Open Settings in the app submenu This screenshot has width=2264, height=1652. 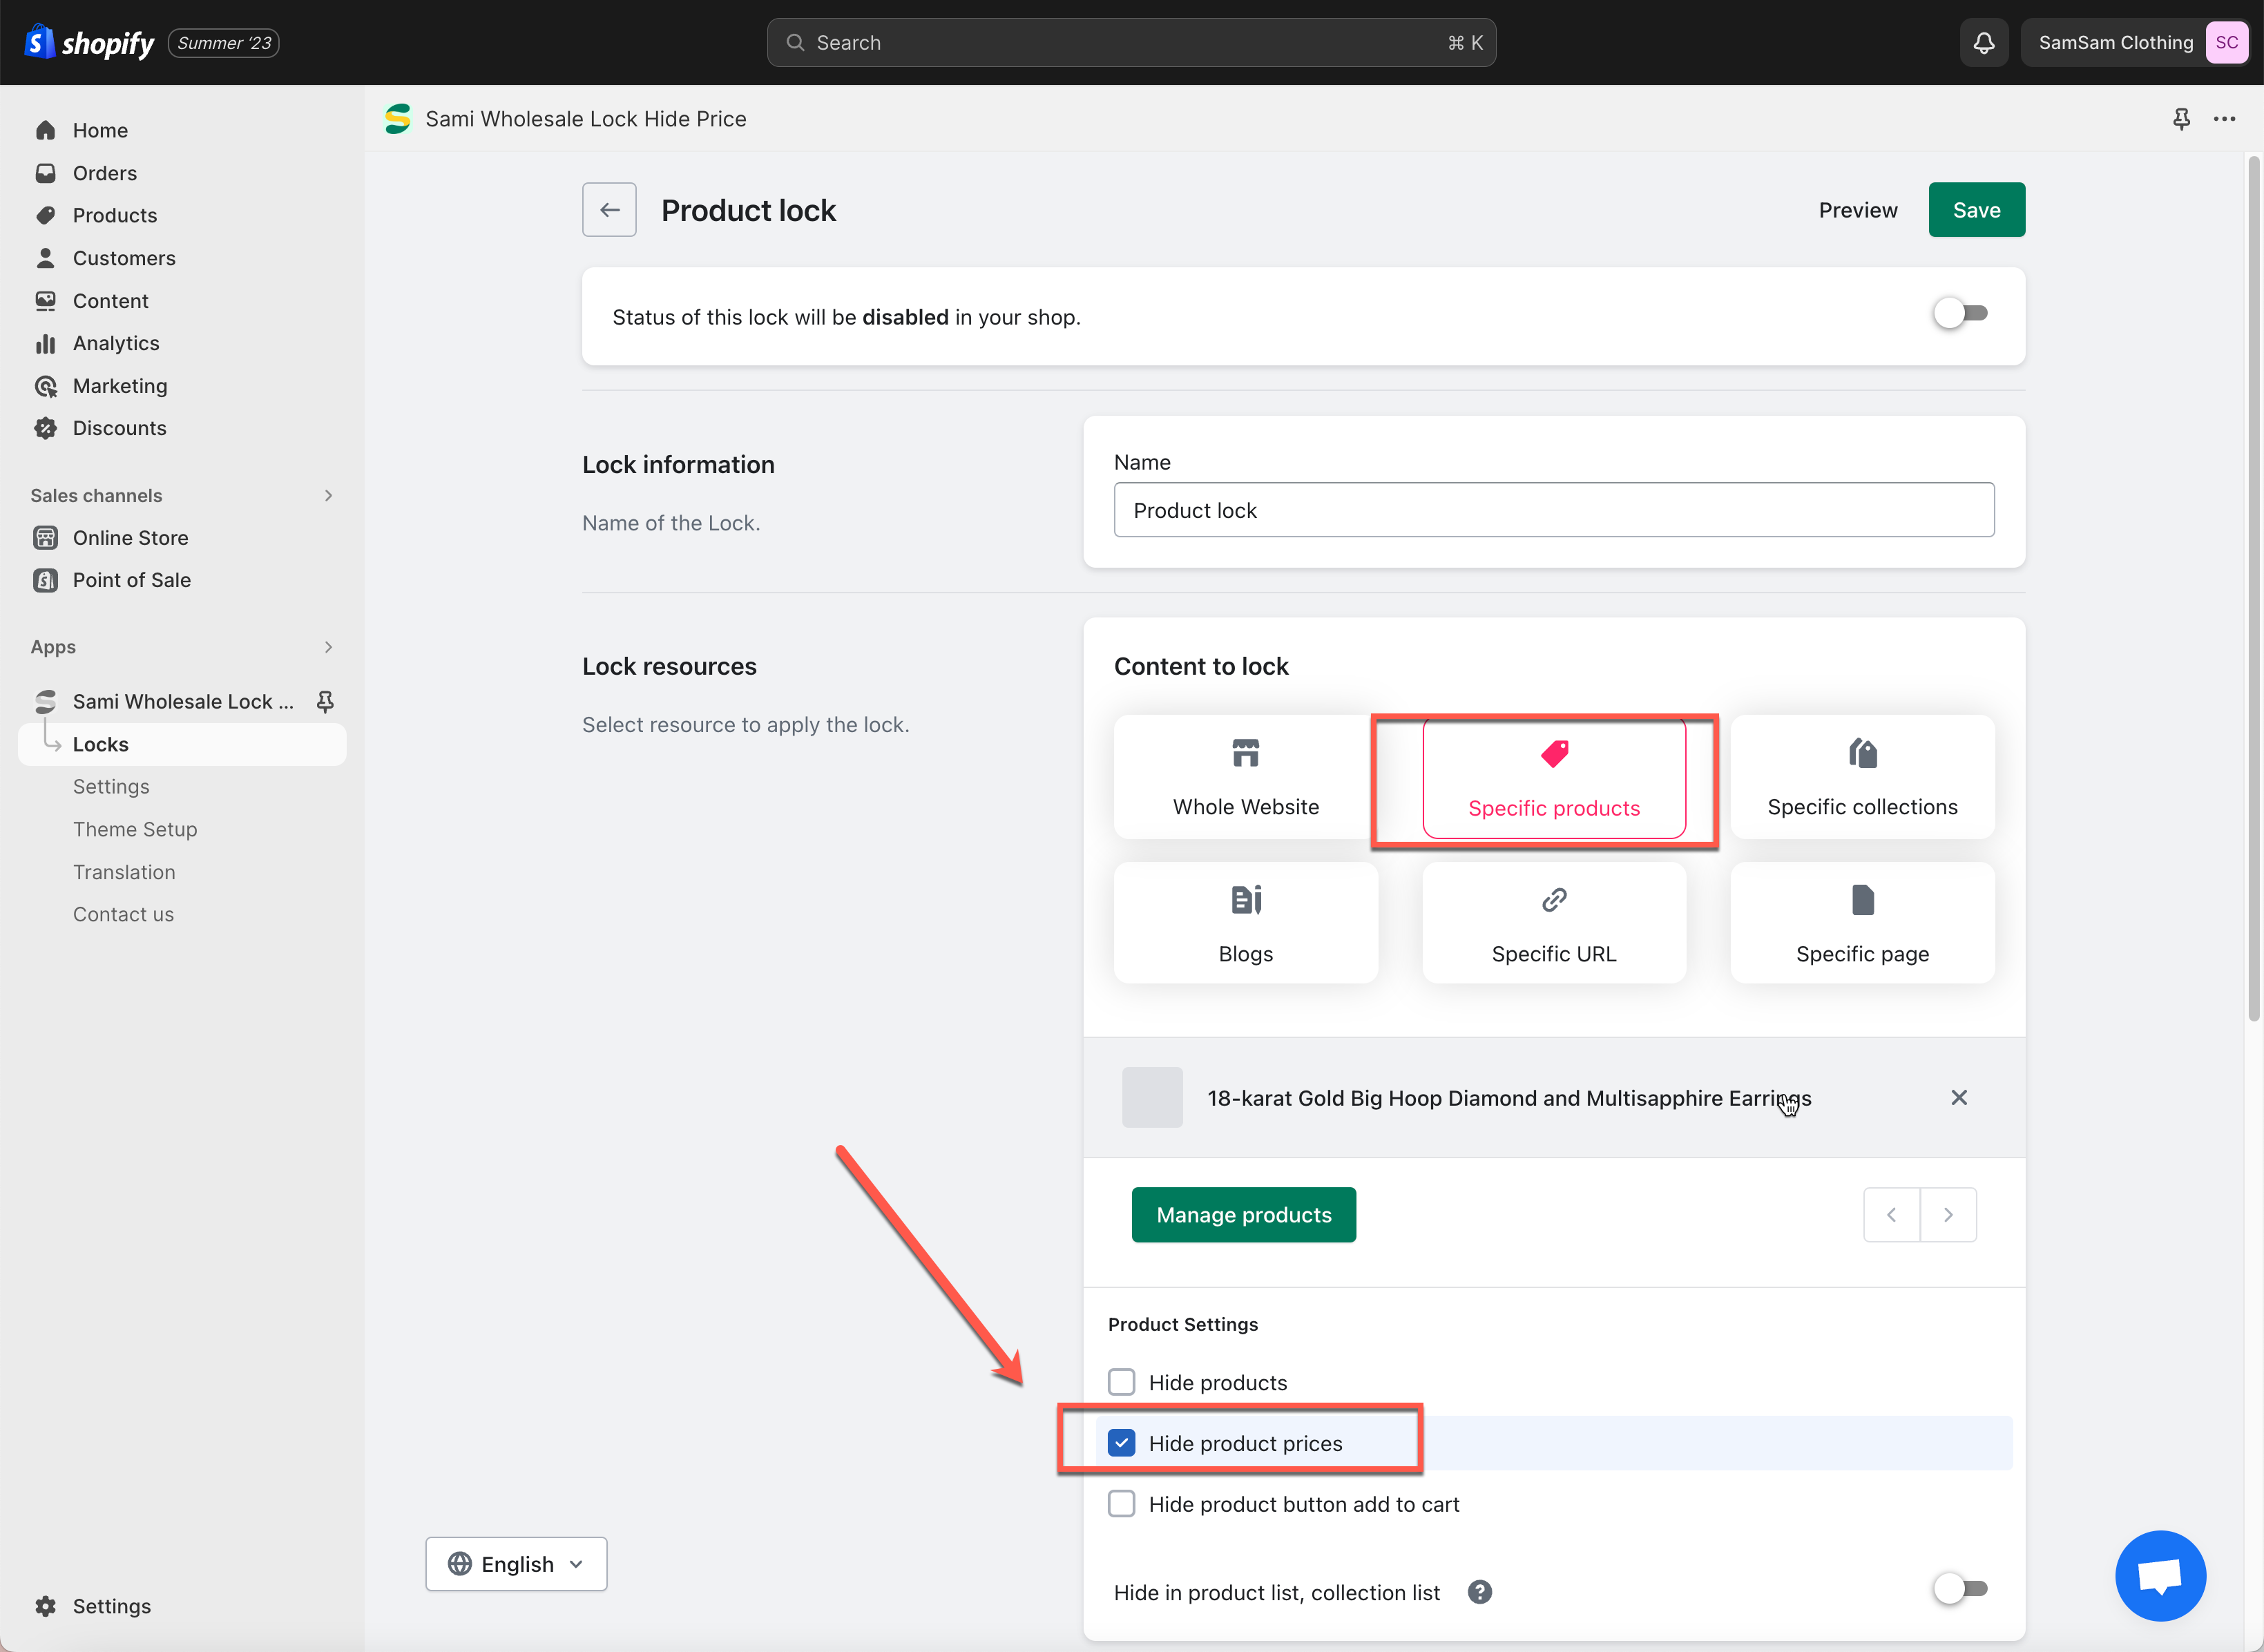coord(111,787)
